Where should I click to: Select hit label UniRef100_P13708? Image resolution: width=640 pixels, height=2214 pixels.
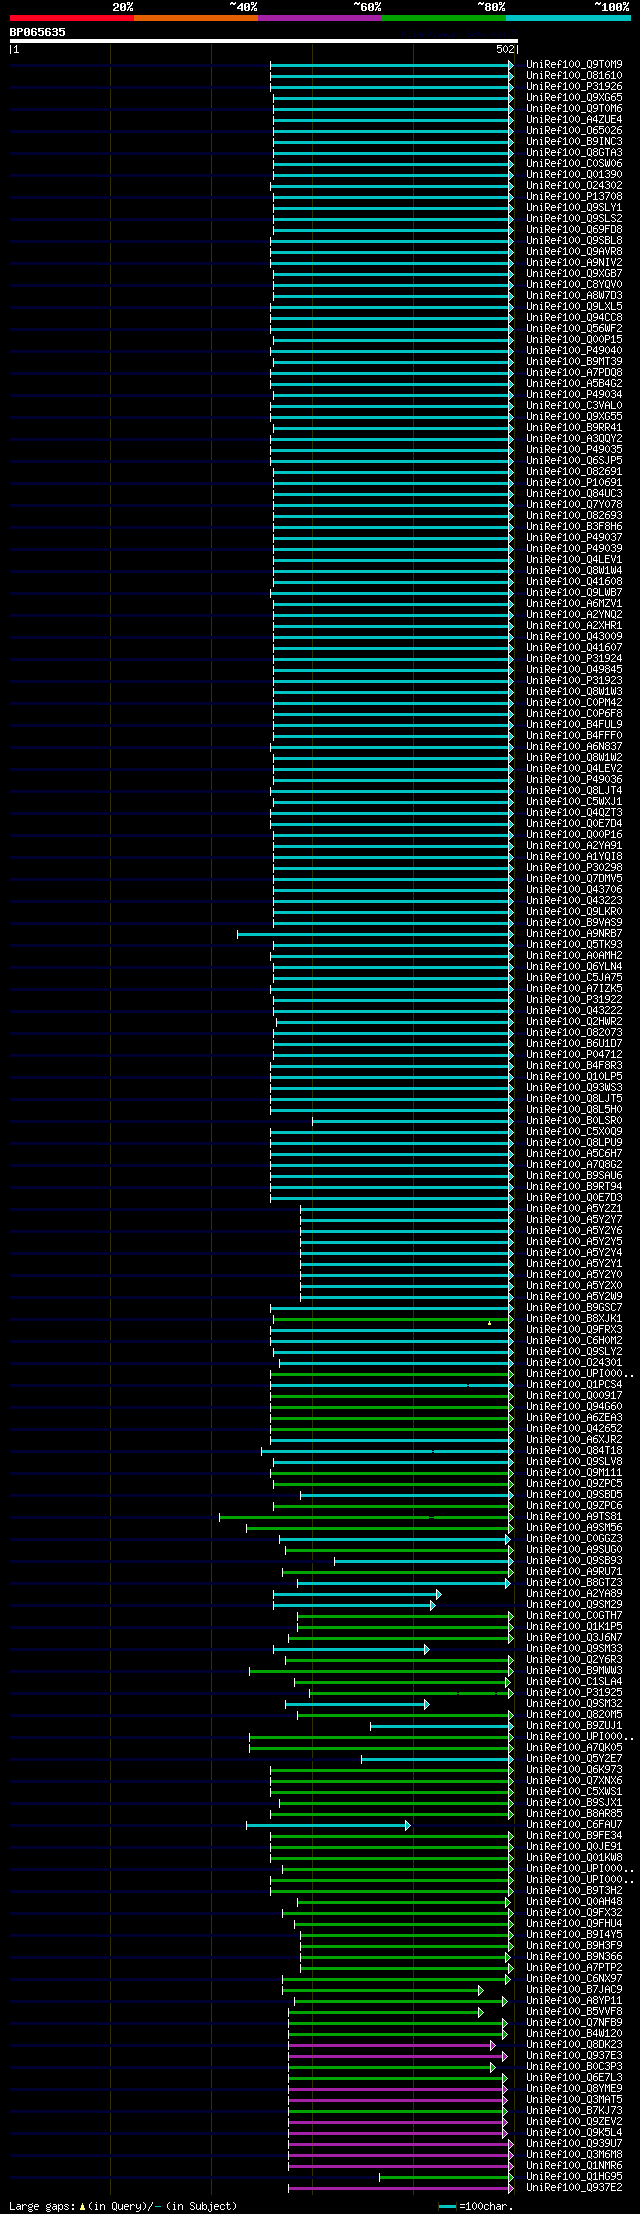(574, 196)
